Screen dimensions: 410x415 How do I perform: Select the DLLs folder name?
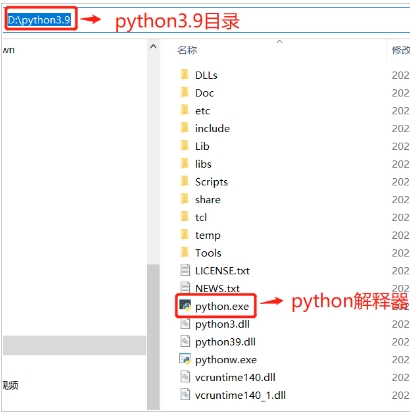(206, 75)
